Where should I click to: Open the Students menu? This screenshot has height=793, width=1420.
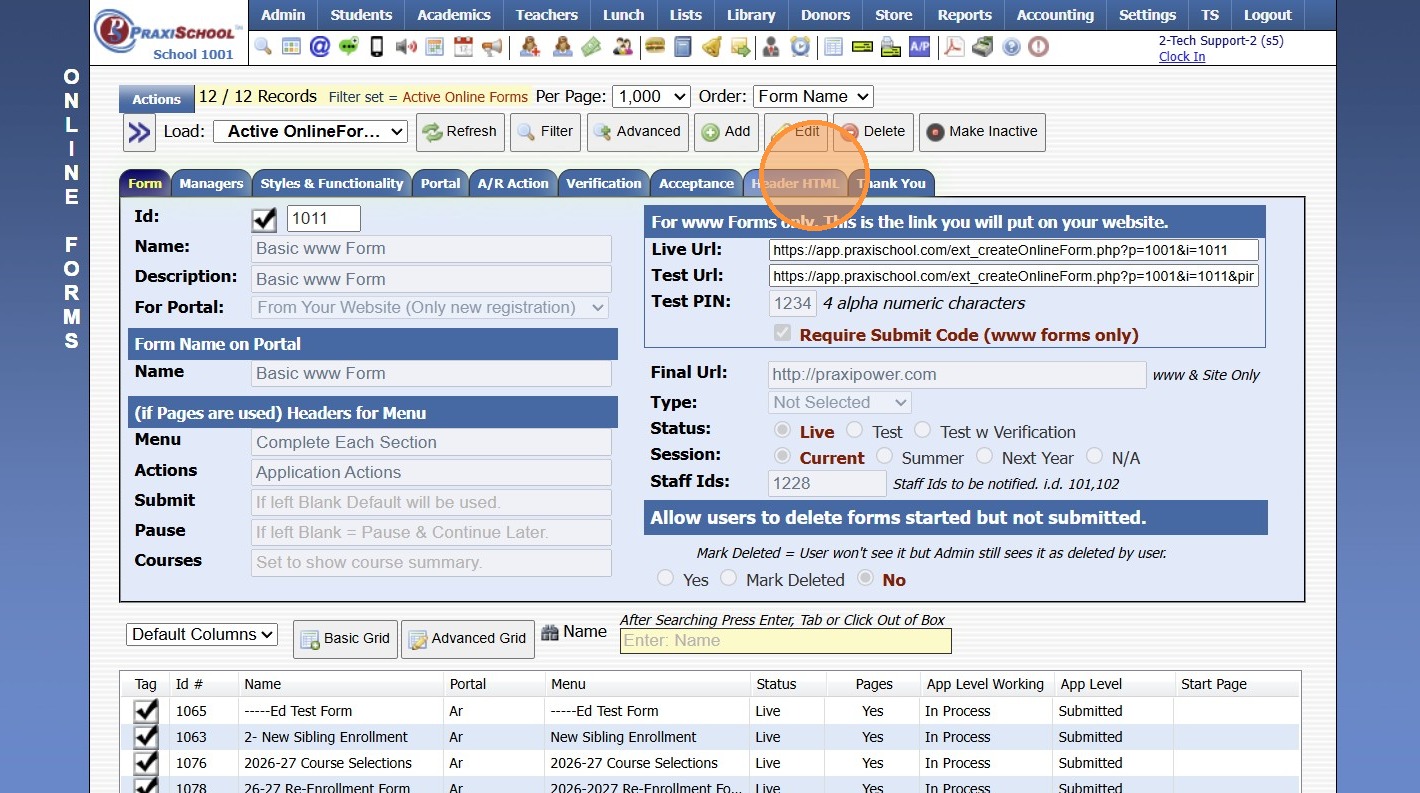(361, 15)
